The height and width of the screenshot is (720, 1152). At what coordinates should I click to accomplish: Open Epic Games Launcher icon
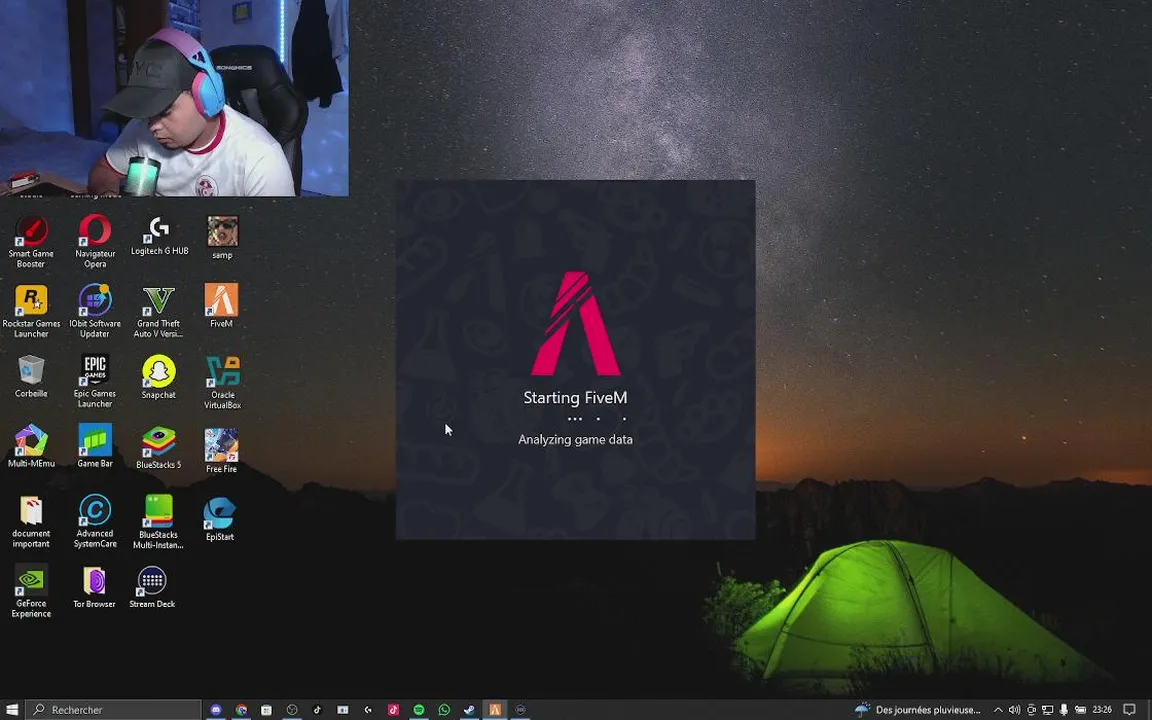(95, 381)
